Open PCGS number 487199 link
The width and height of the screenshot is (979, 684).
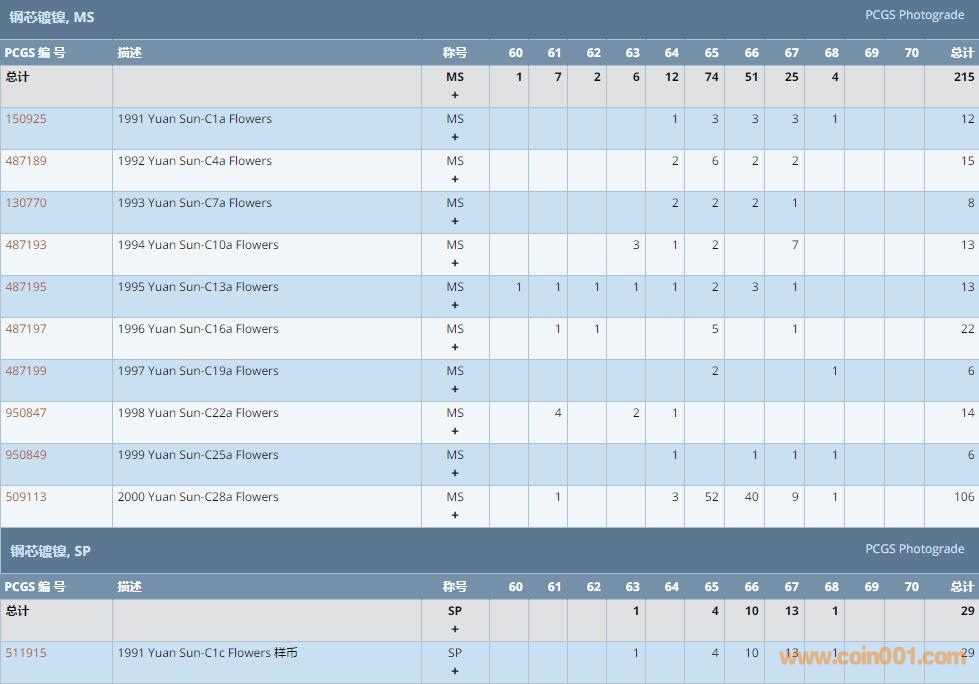coord(26,371)
